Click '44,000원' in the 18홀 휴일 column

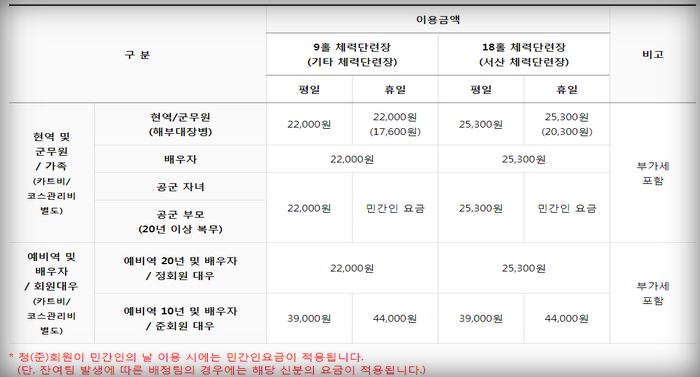pyautogui.click(x=567, y=318)
